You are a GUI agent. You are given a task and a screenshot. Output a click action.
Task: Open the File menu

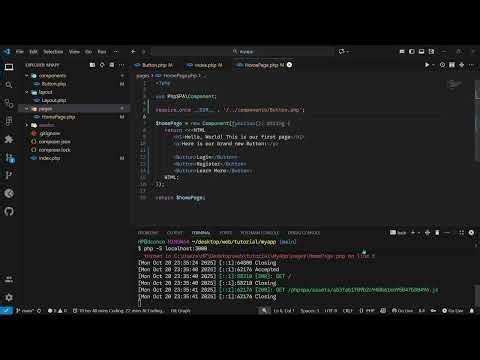(20, 52)
